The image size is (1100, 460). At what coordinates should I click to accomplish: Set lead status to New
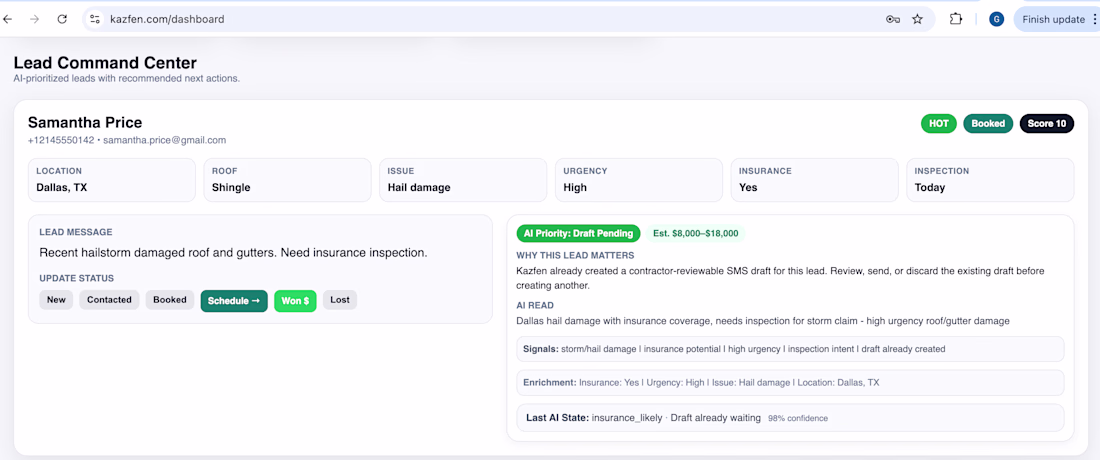click(x=56, y=300)
